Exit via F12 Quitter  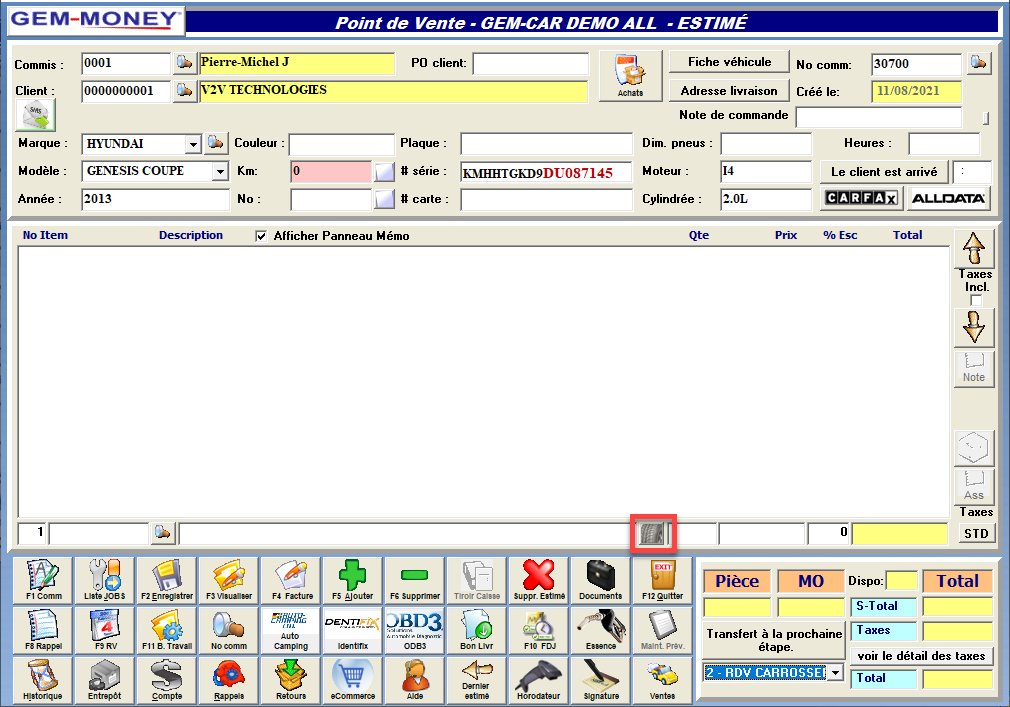(x=662, y=580)
